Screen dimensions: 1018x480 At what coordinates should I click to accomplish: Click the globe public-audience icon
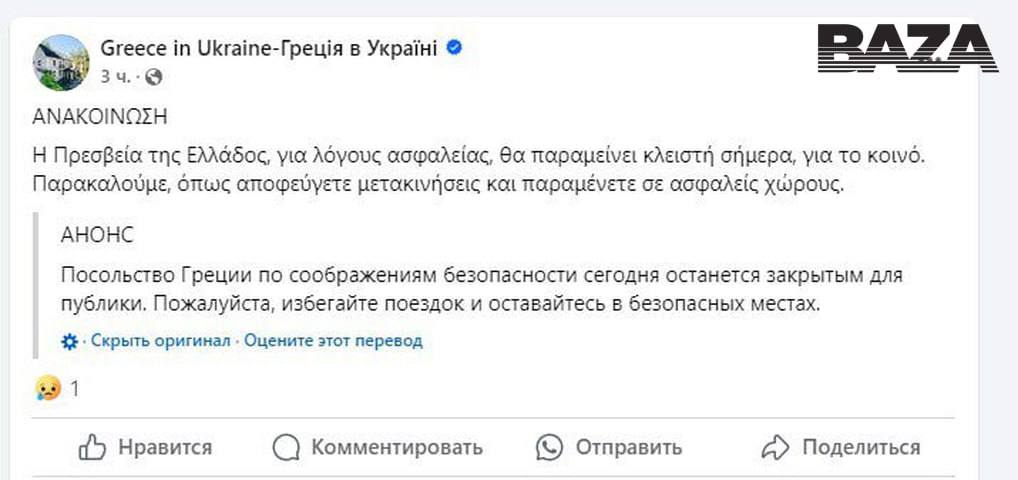pos(153,76)
